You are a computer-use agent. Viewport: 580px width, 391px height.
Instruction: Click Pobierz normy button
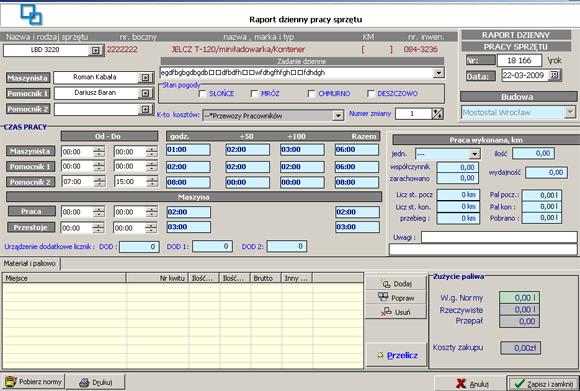click(x=33, y=381)
